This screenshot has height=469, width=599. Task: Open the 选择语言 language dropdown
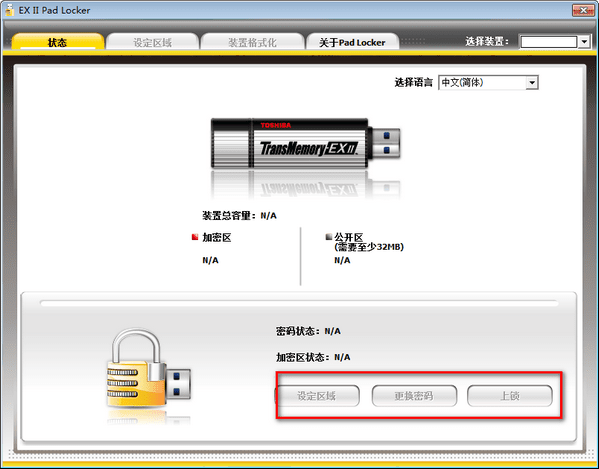488,82
